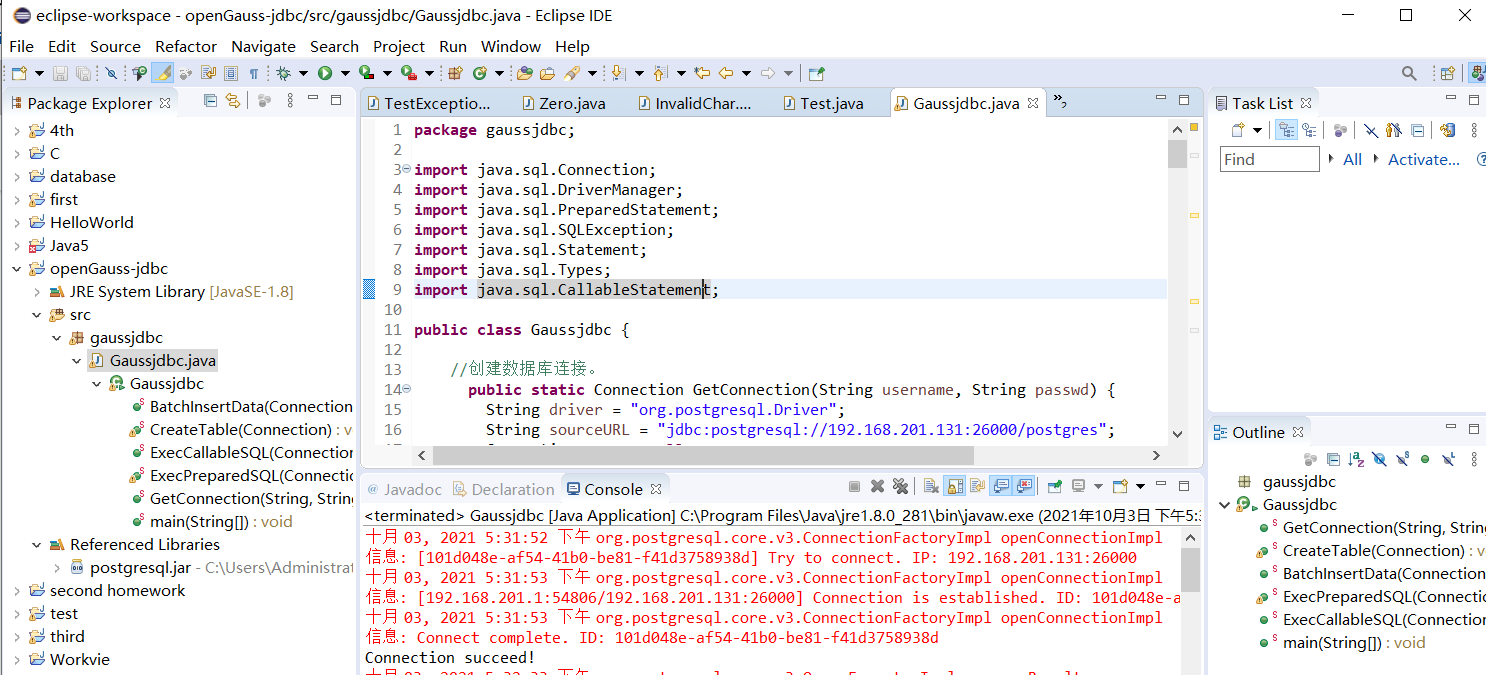Click Clear Console icon

tap(931, 487)
